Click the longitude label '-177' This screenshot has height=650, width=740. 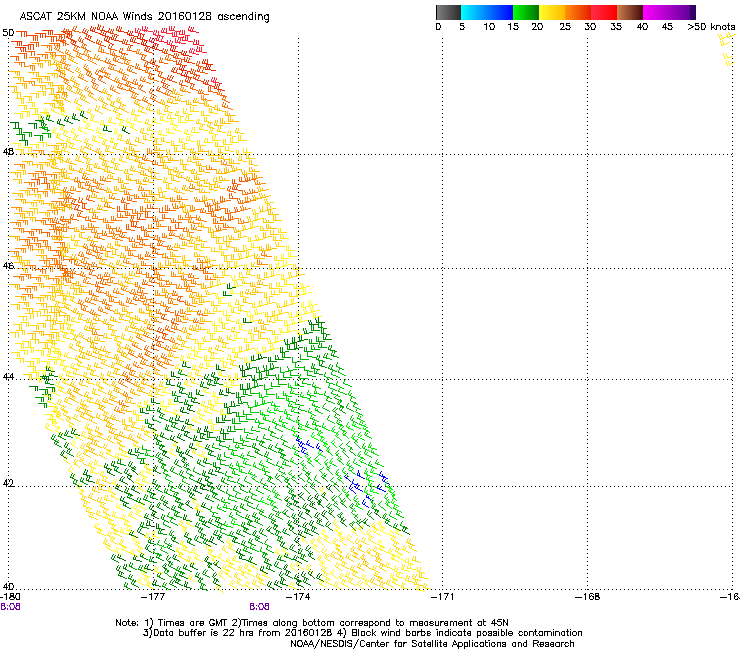(x=153, y=597)
